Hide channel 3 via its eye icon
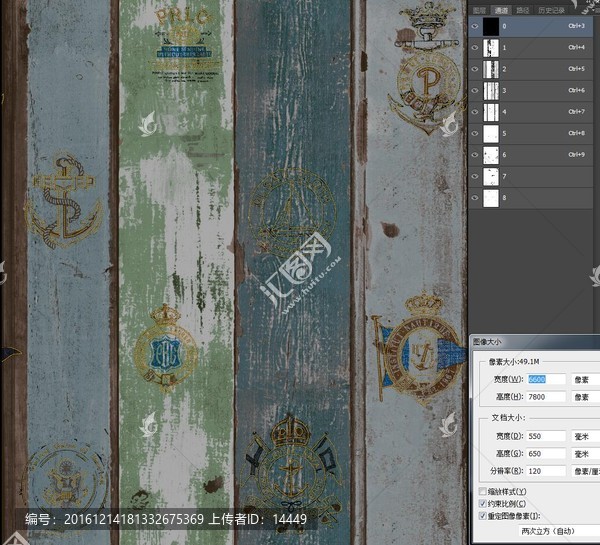 [x=475, y=91]
